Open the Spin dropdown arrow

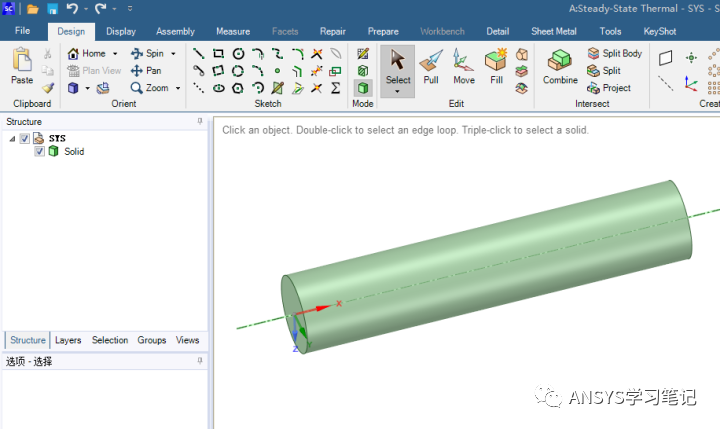click(x=173, y=54)
